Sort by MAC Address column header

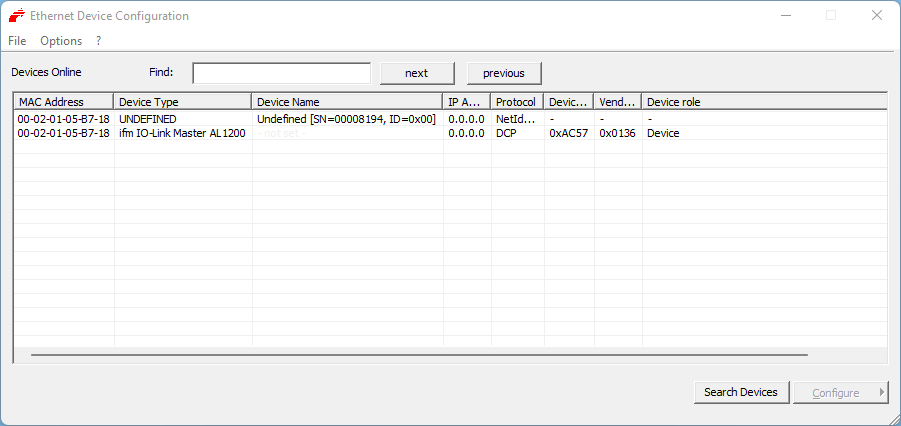point(63,102)
